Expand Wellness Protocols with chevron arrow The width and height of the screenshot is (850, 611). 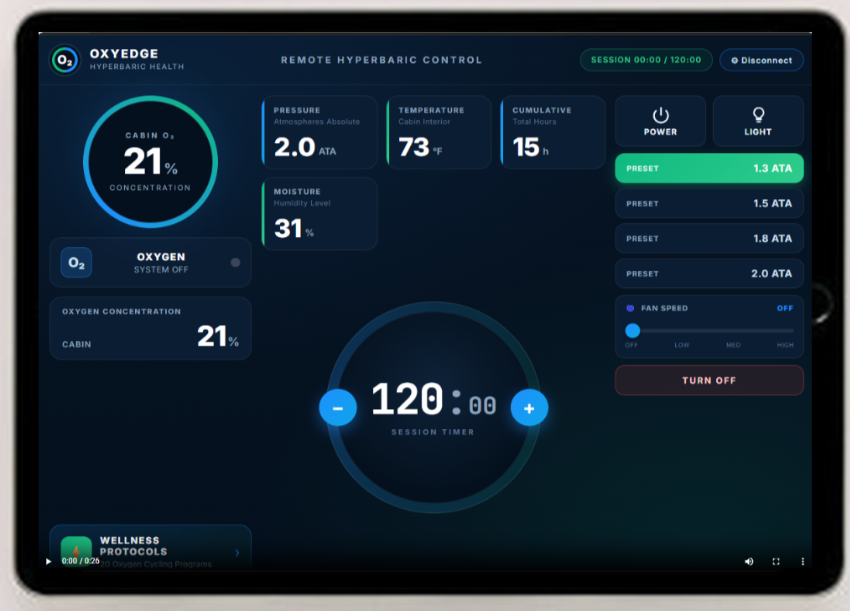click(x=237, y=553)
